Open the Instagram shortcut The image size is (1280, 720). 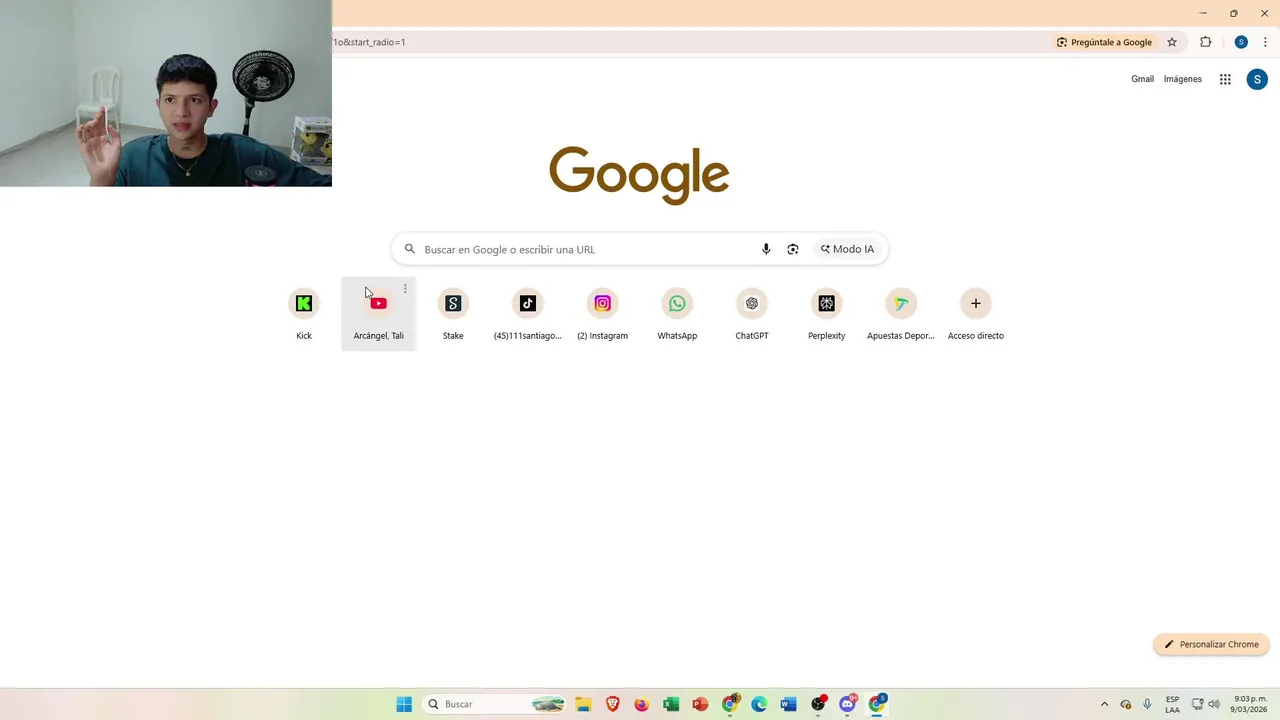pyautogui.click(x=602, y=314)
